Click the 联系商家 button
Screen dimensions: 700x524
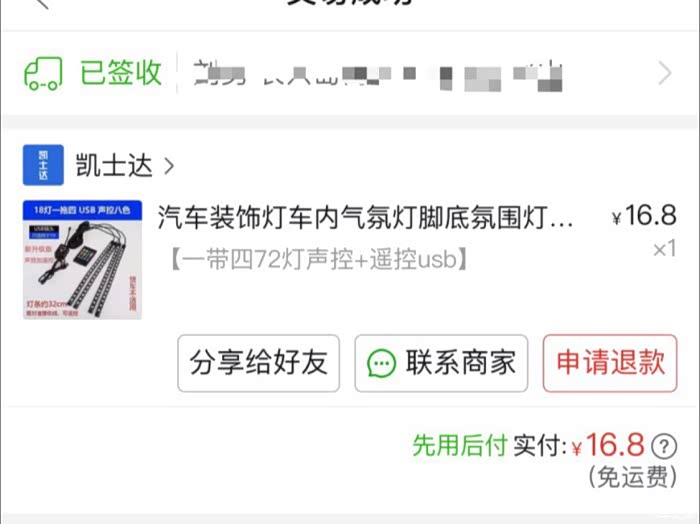pyautogui.click(x=441, y=363)
